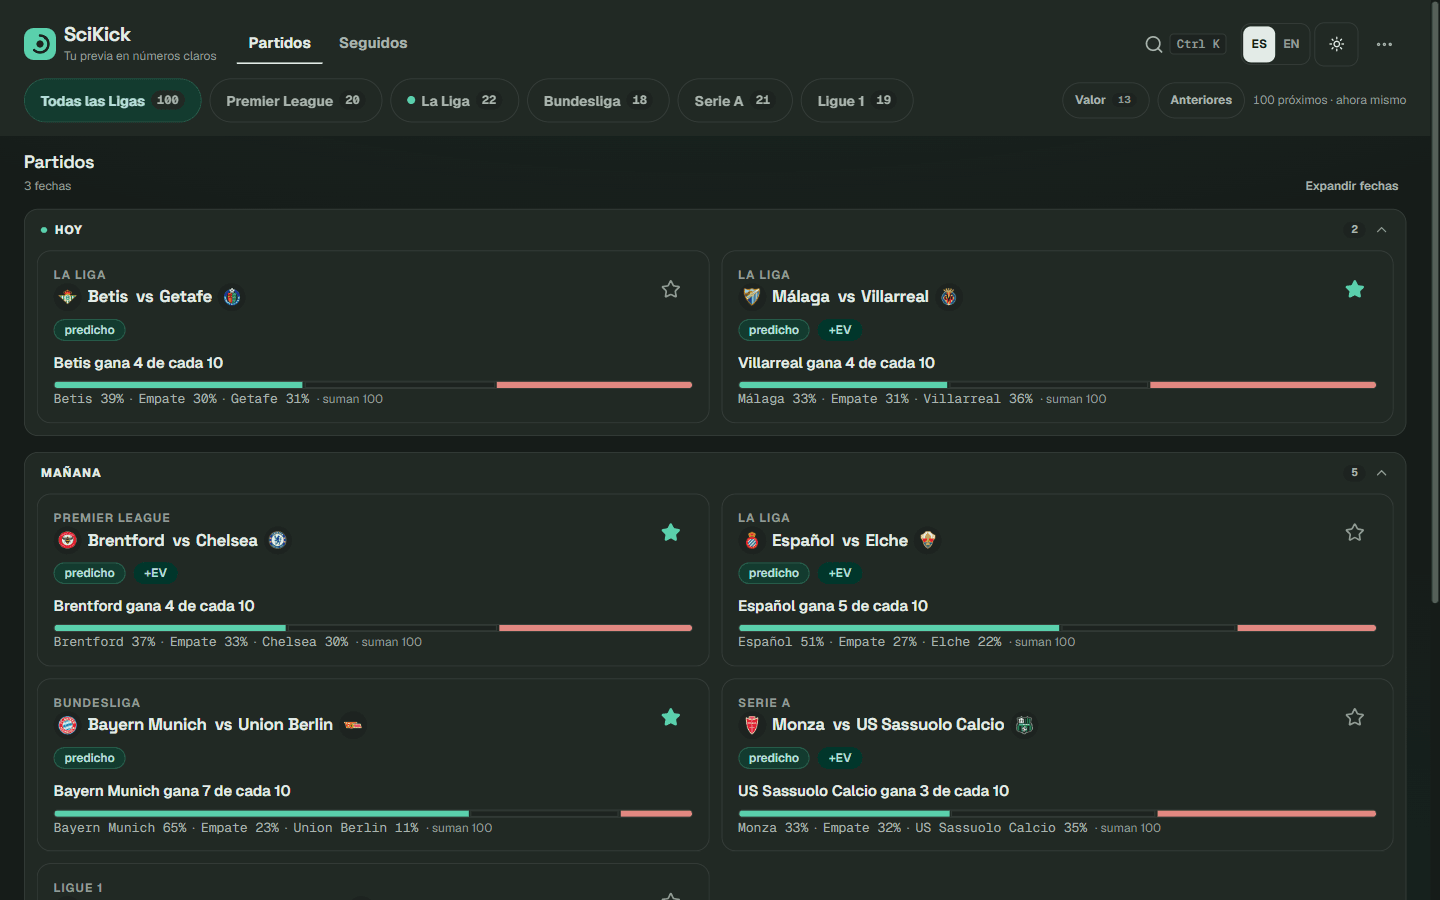
Task: Click the Brentford team crest
Action: [67, 540]
